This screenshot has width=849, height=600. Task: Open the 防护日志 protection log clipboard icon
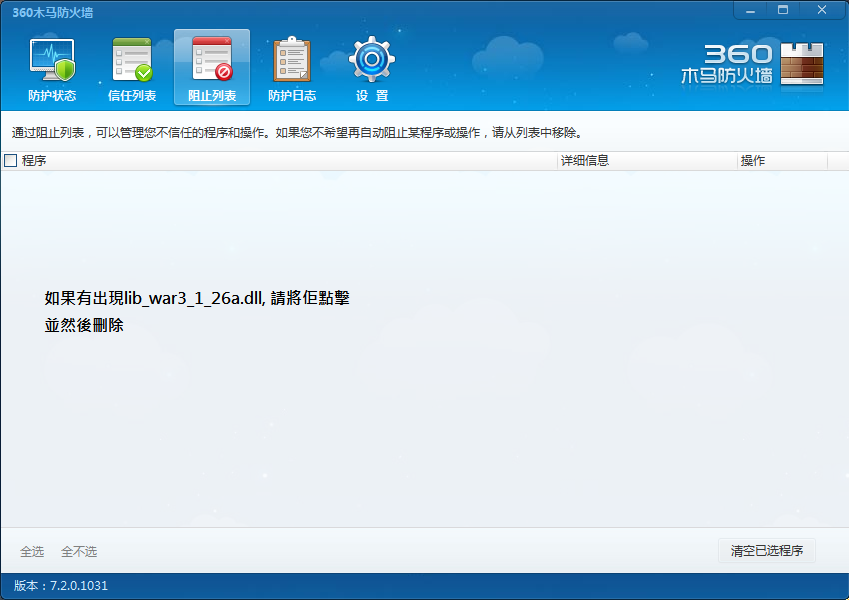292,69
